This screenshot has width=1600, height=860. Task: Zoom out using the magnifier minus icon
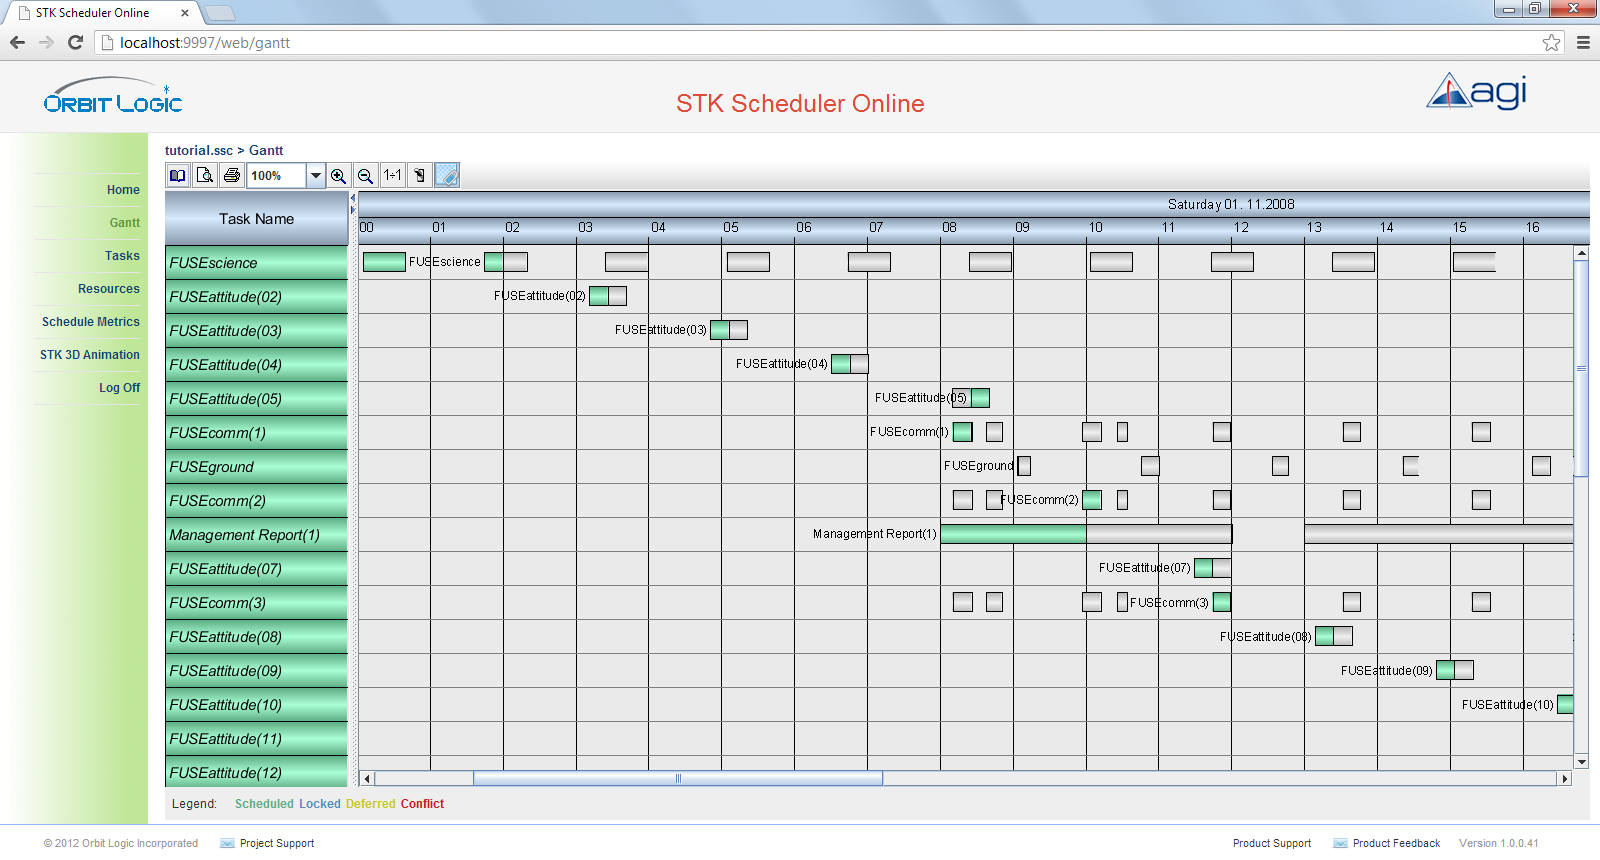pos(366,176)
